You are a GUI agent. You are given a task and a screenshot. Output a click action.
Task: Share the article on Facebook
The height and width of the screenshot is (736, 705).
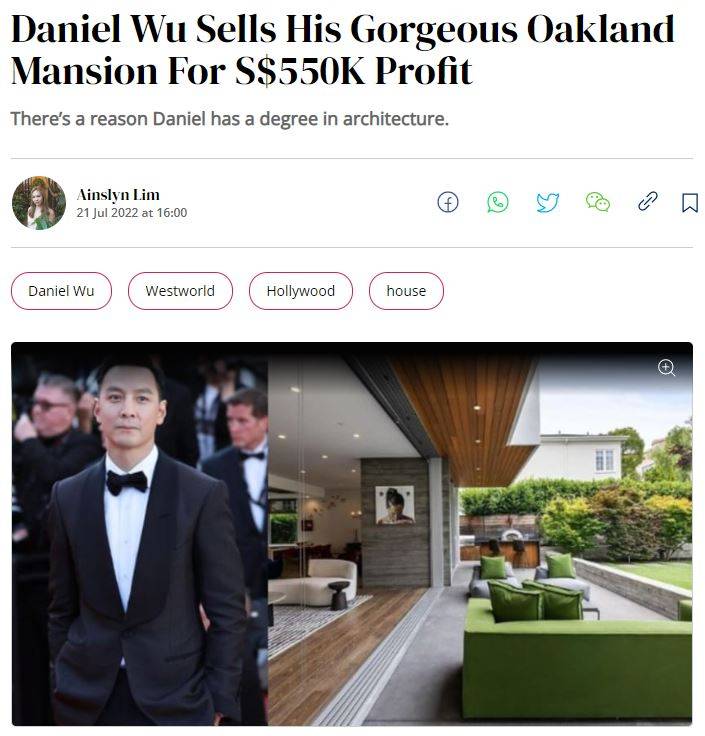[448, 203]
